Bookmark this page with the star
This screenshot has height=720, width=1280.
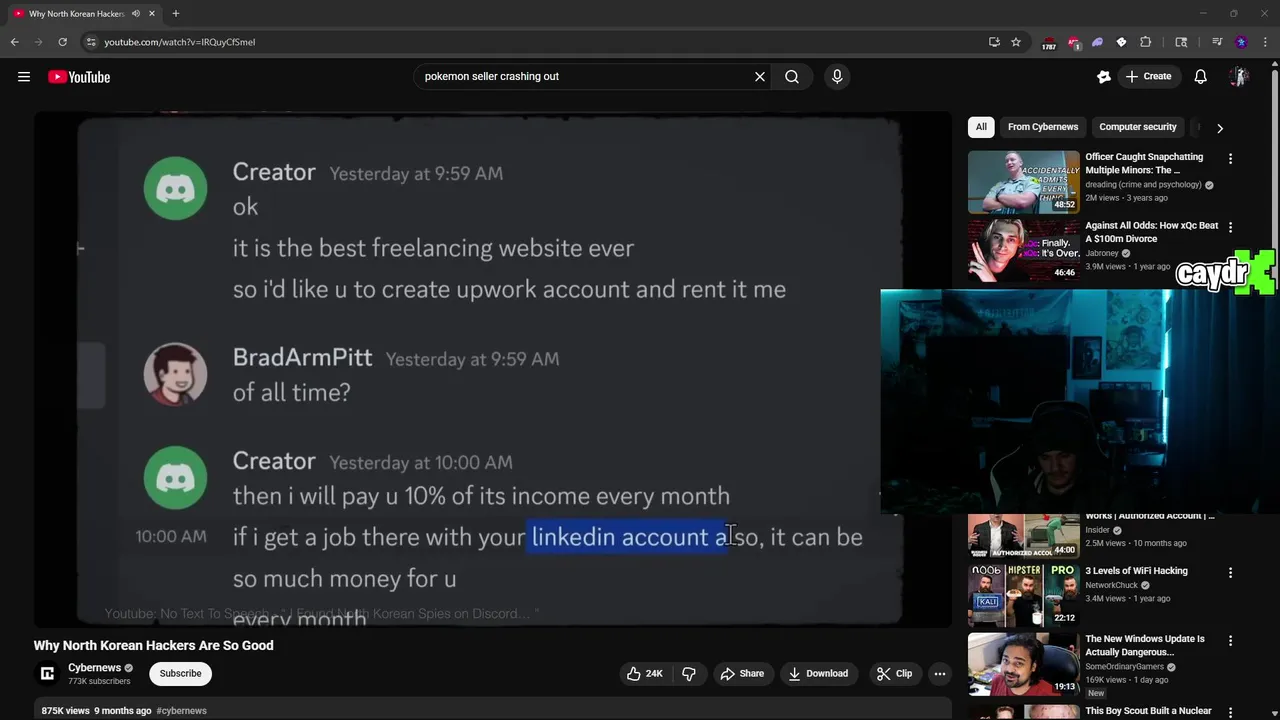tap(1016, 42)
